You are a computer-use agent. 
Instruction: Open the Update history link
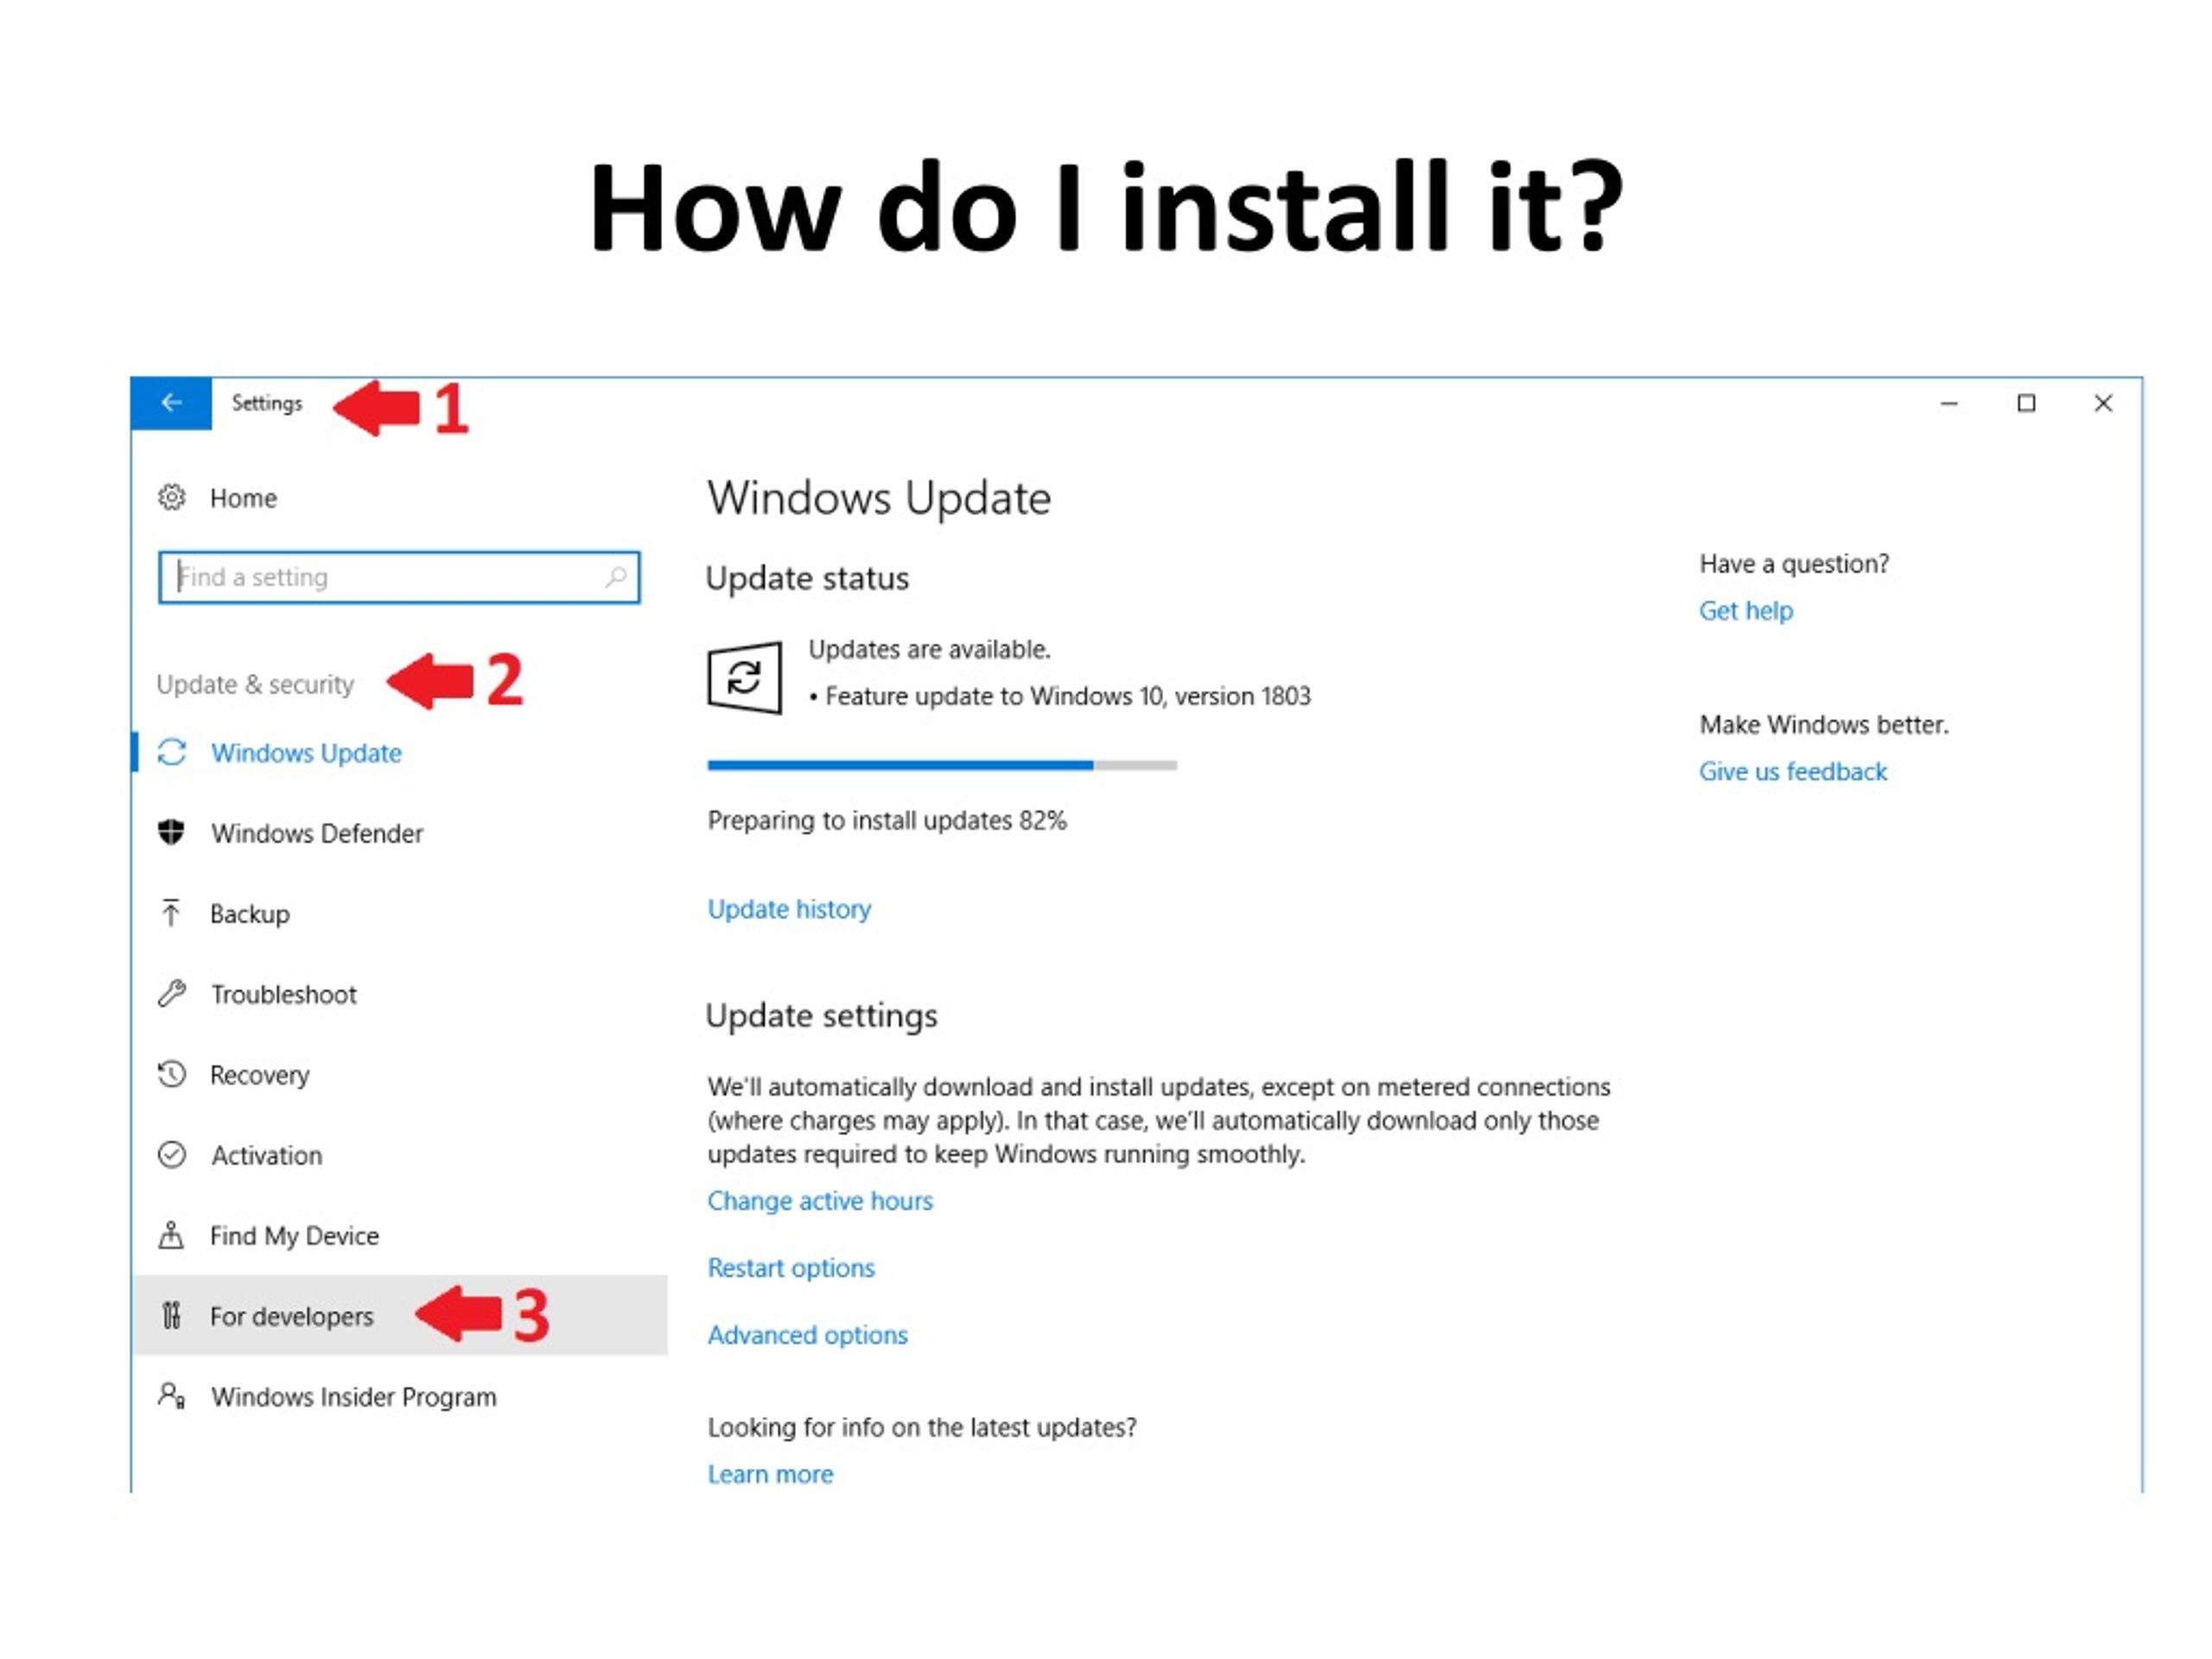(x=789, y=909)
